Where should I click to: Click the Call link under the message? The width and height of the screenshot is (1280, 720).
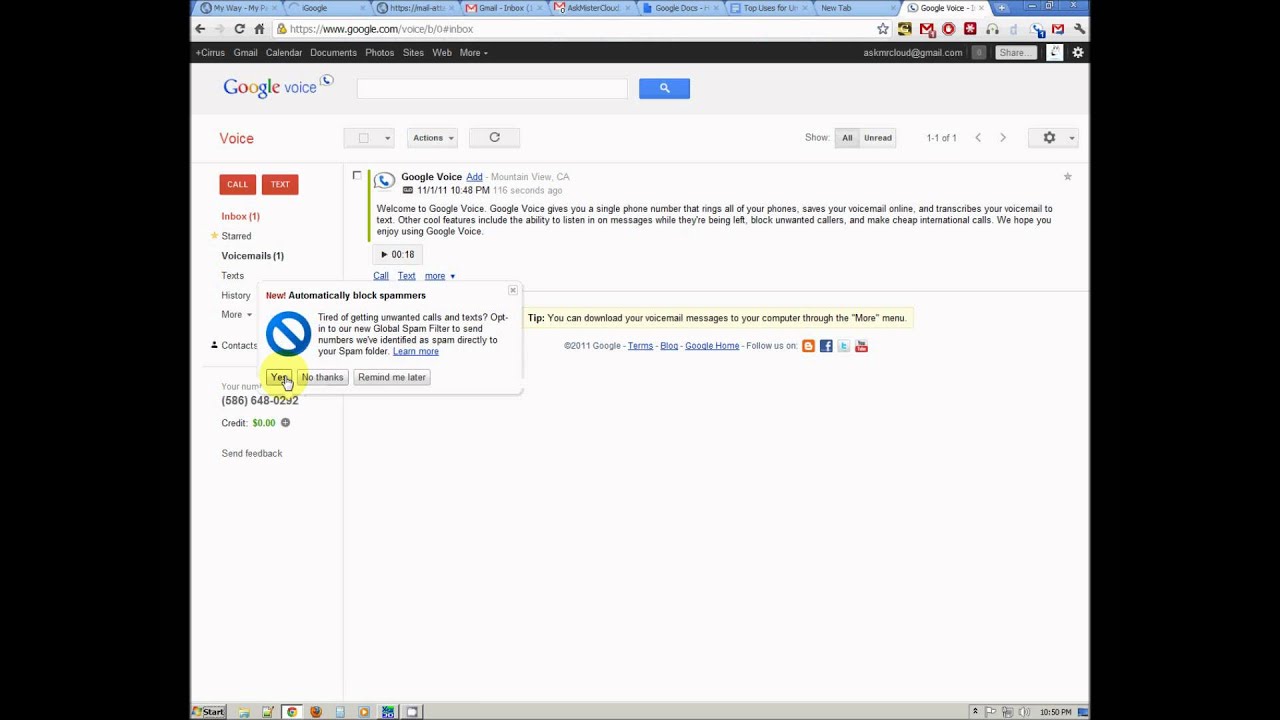coord(381,276)
